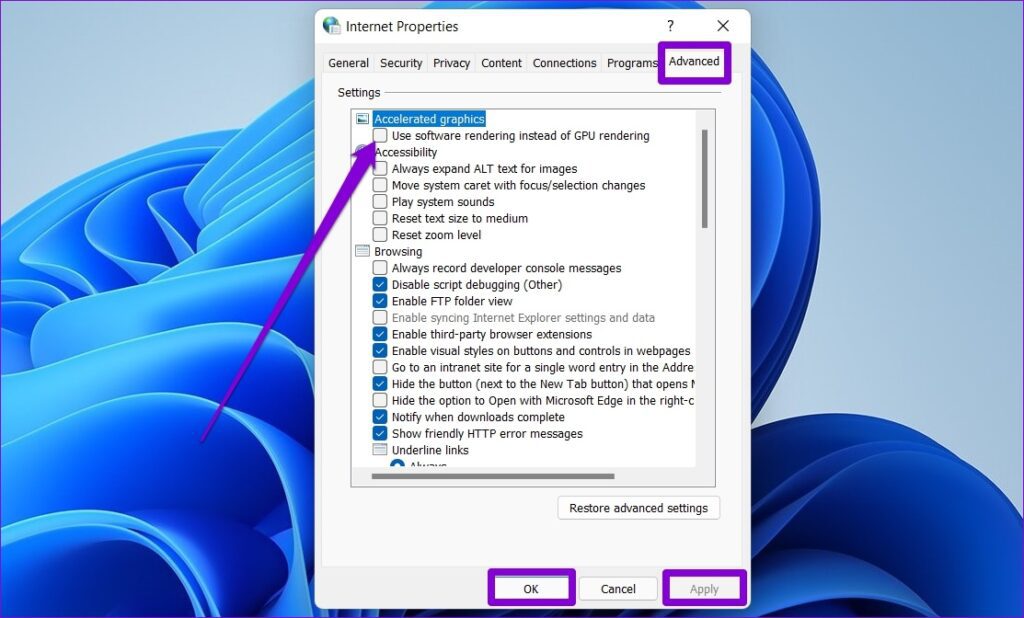Screen dimensions: 1024x618
Task: Enable software rendering instead of GPU rendering
Action: tap(380, 136)
